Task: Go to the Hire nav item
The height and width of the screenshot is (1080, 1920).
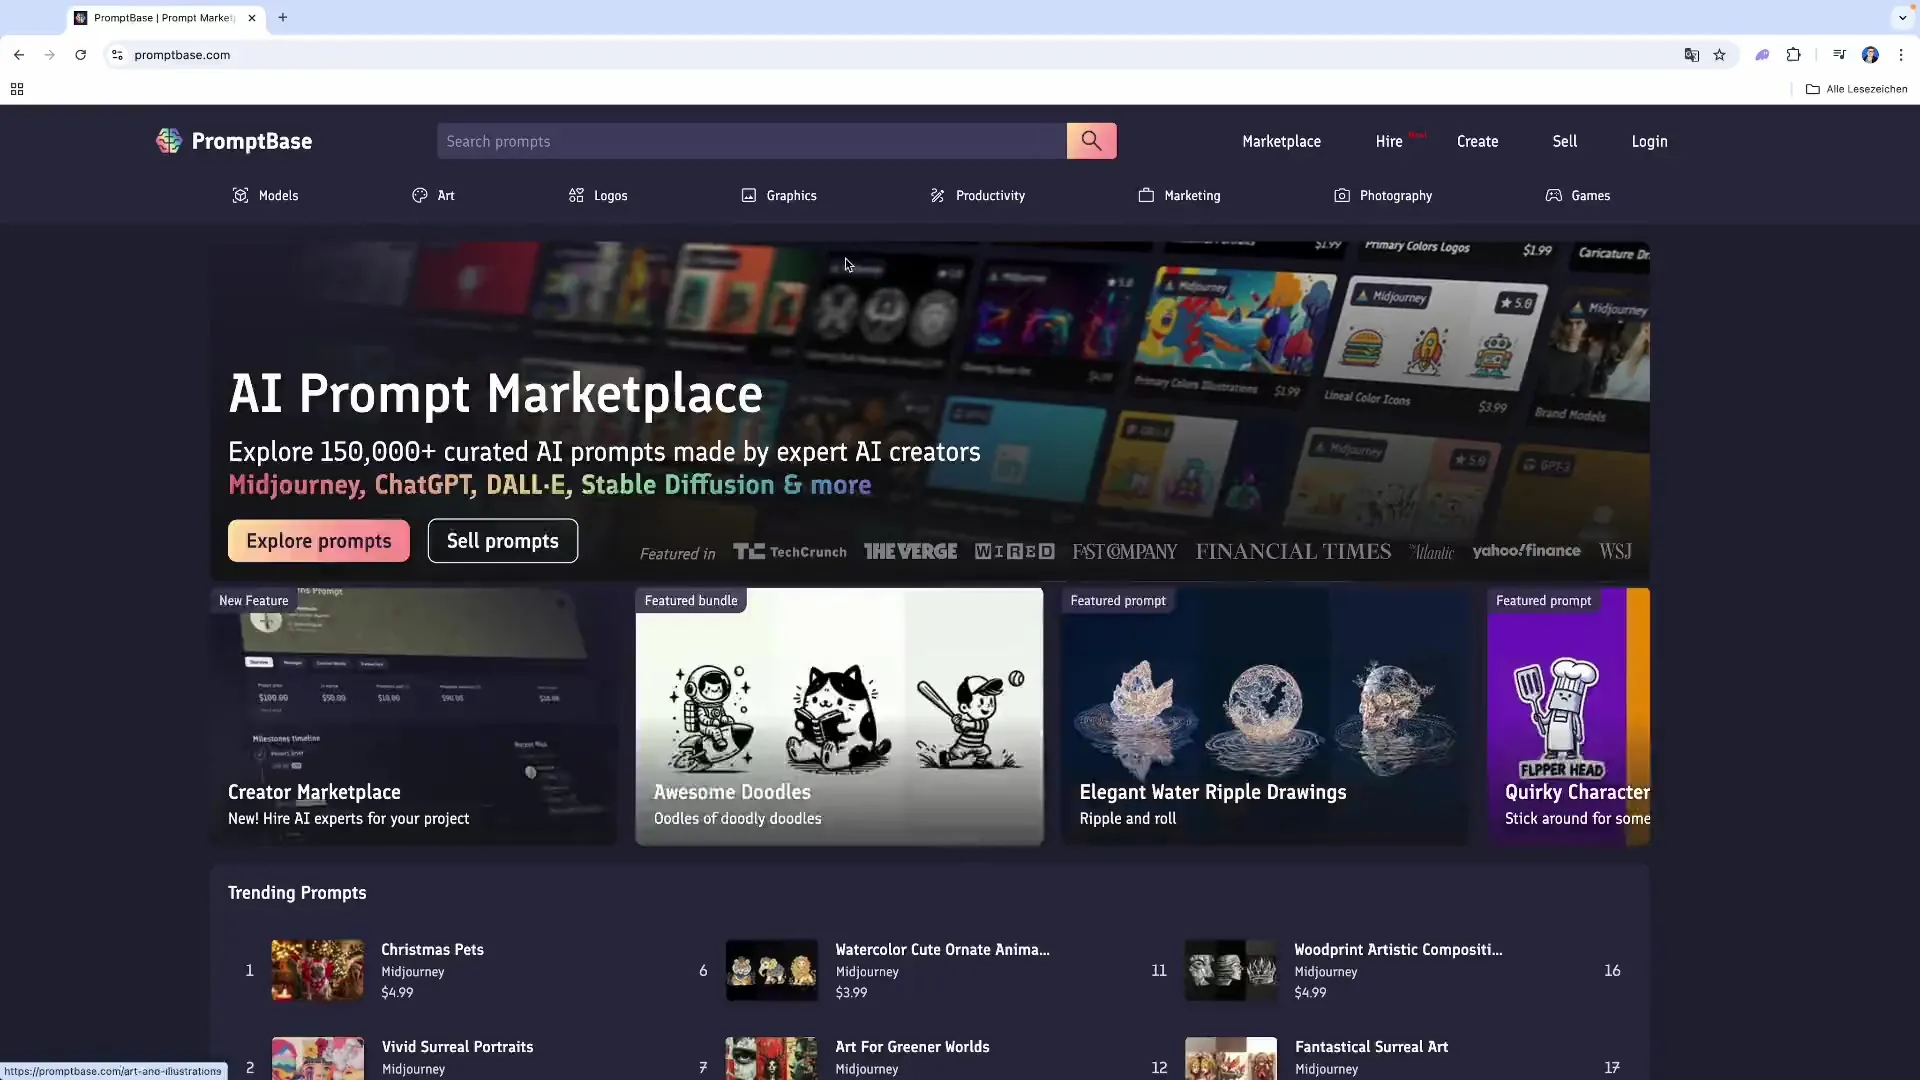Action: click(1389, 142)
